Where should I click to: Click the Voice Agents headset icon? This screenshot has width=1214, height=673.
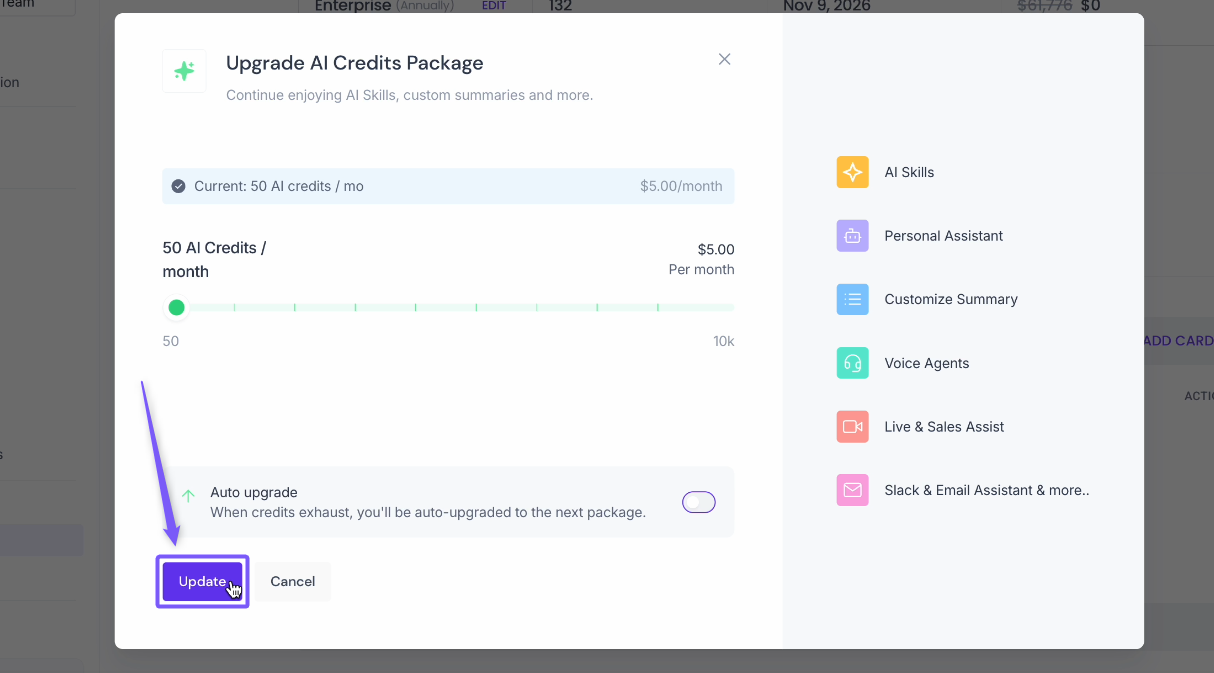tap(852, 363)
